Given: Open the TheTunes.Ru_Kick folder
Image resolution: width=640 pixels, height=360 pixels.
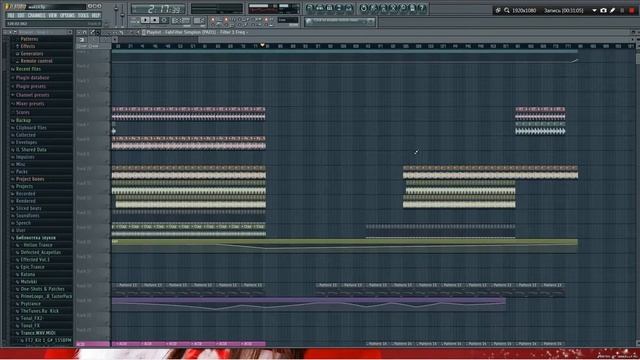Looking at the screenshot, I should pos(40,311).
